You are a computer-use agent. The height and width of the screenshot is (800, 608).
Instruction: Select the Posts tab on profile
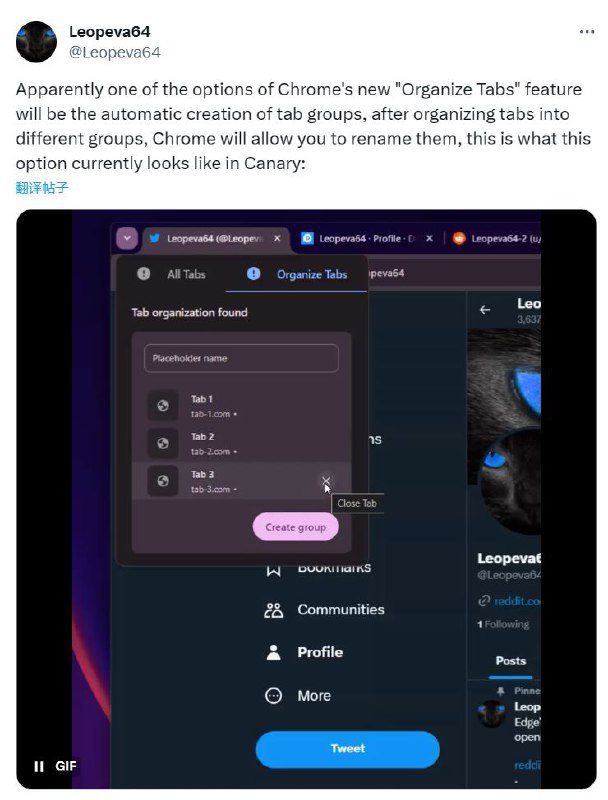[x=511, y=661]
